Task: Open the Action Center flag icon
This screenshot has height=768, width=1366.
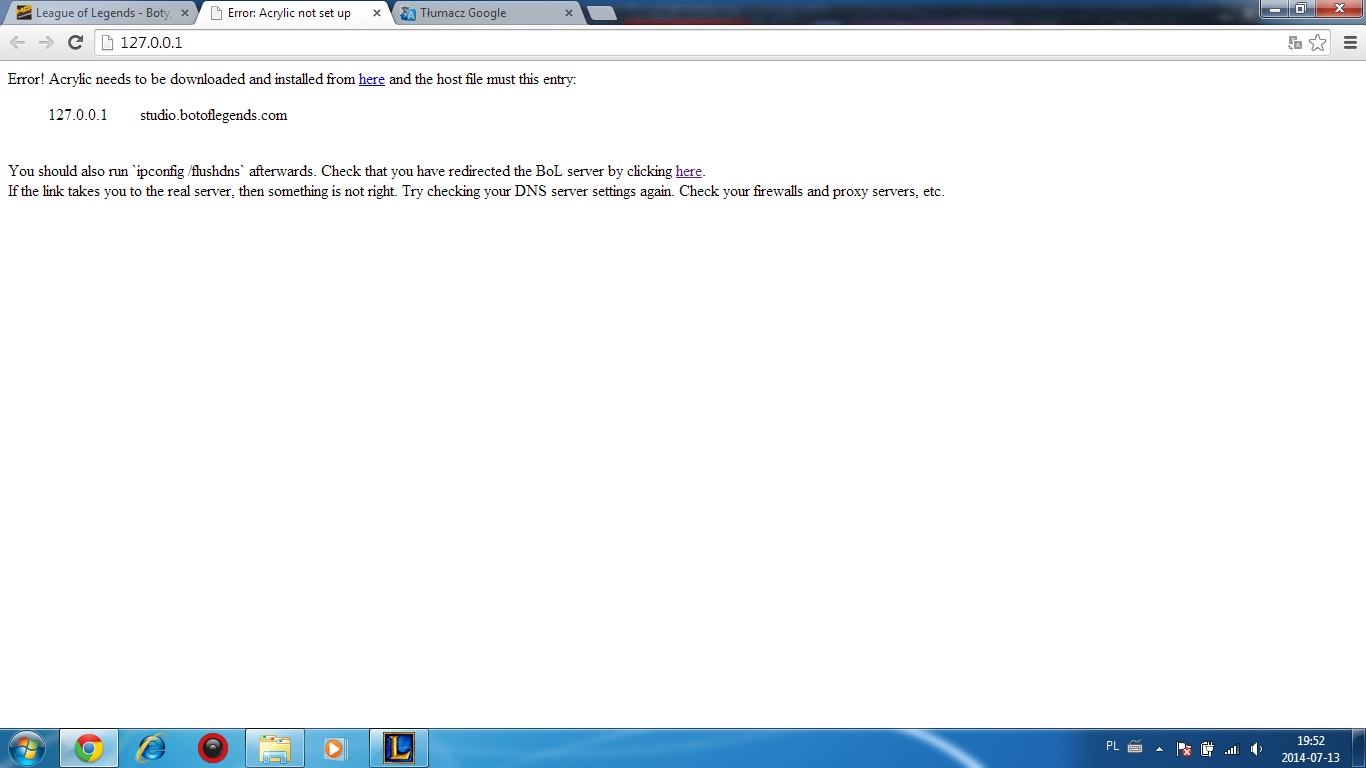Action: 1183,748
